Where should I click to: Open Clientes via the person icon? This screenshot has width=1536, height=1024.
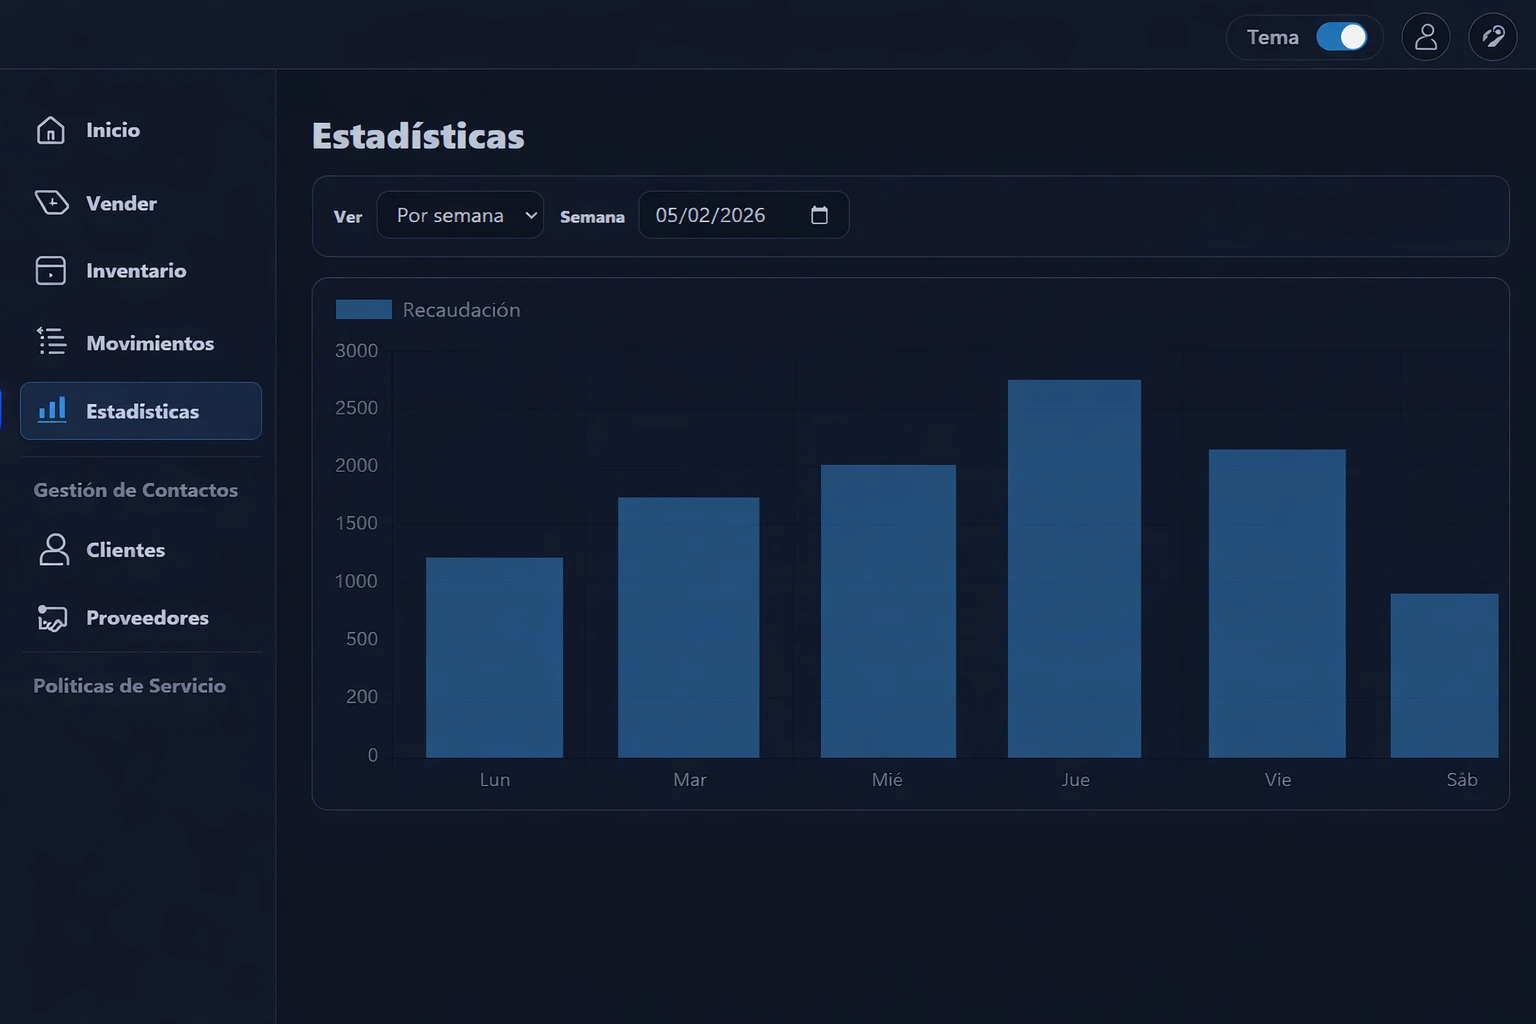click(54, 549)
